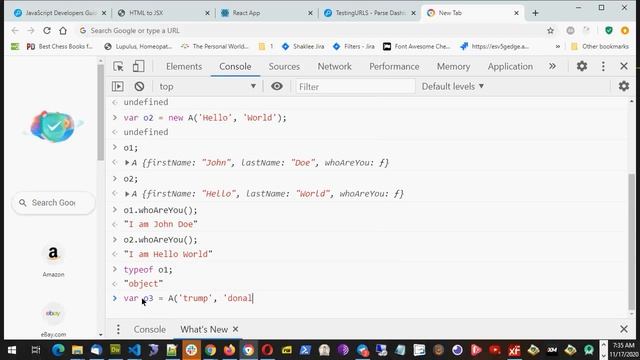Show more DevTools tabs chevron
Viewport: 640px width, 360px height.
coord(552,66)
